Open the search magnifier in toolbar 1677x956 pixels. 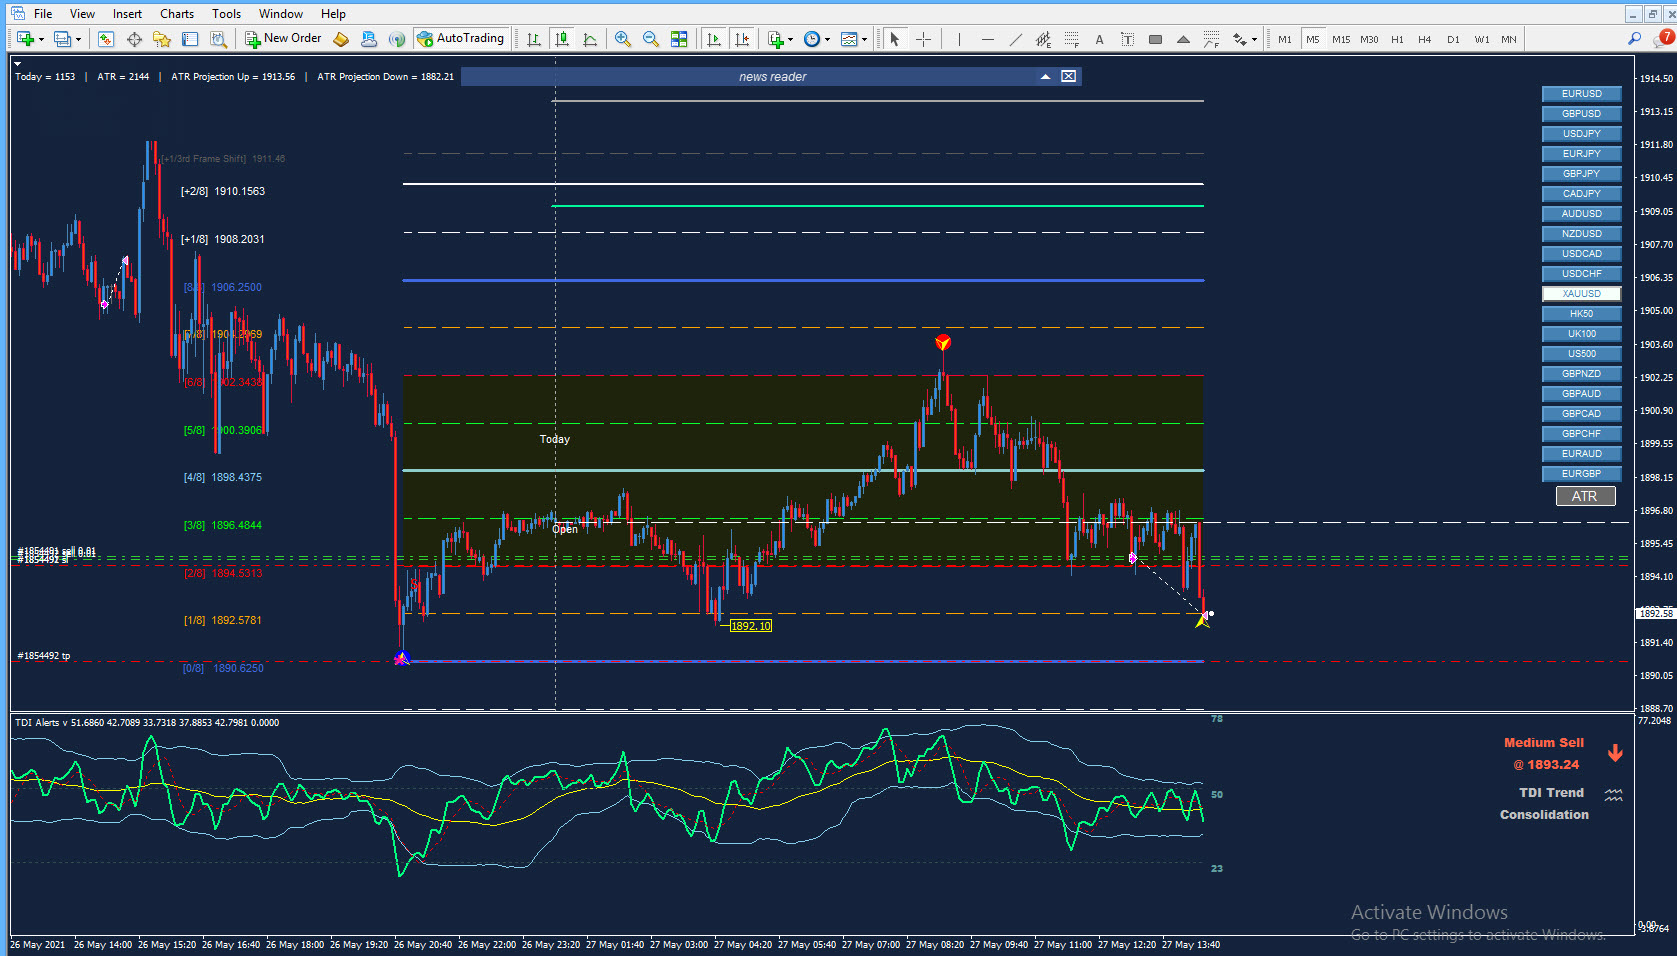(1634, 39)
